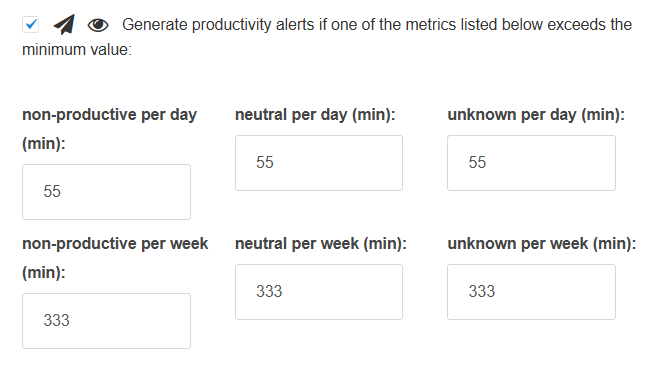Screen dimensions: 663x367
Task: Click the "unknown per day (min):" label
Action: [x=536, y=115]
